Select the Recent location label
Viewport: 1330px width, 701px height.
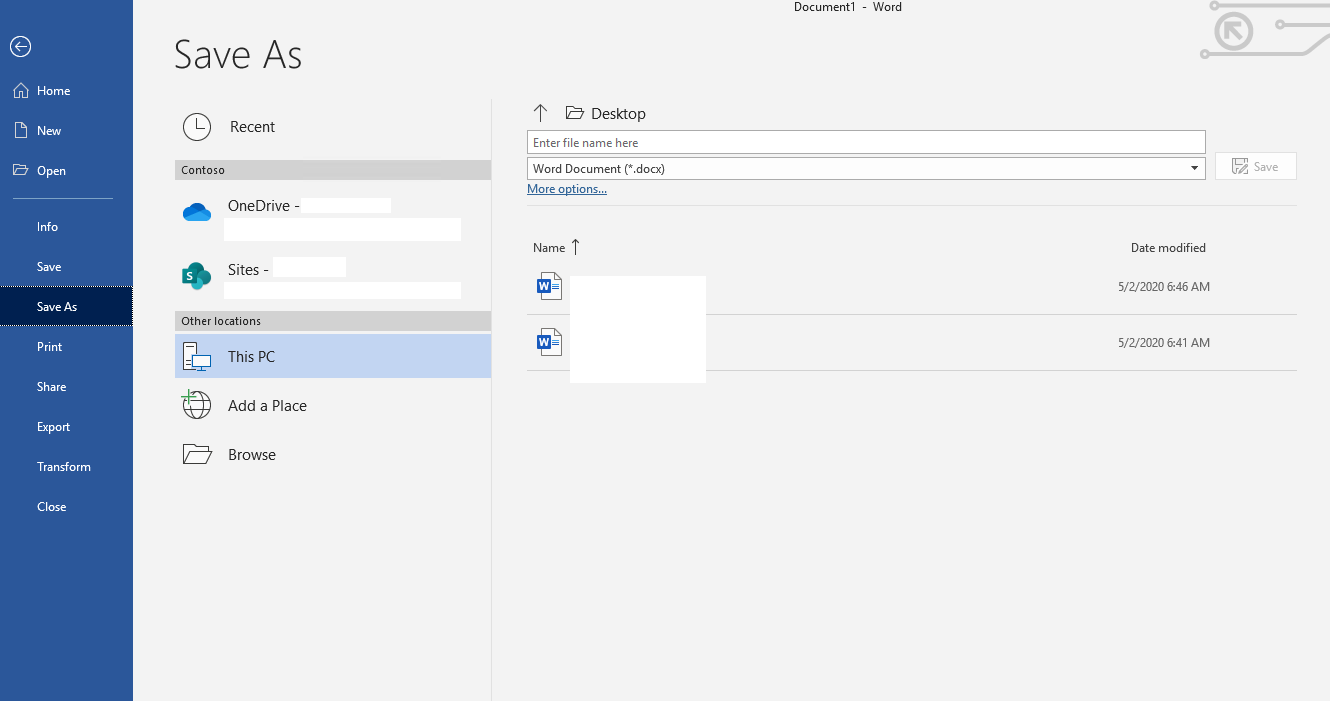(252, 127)
